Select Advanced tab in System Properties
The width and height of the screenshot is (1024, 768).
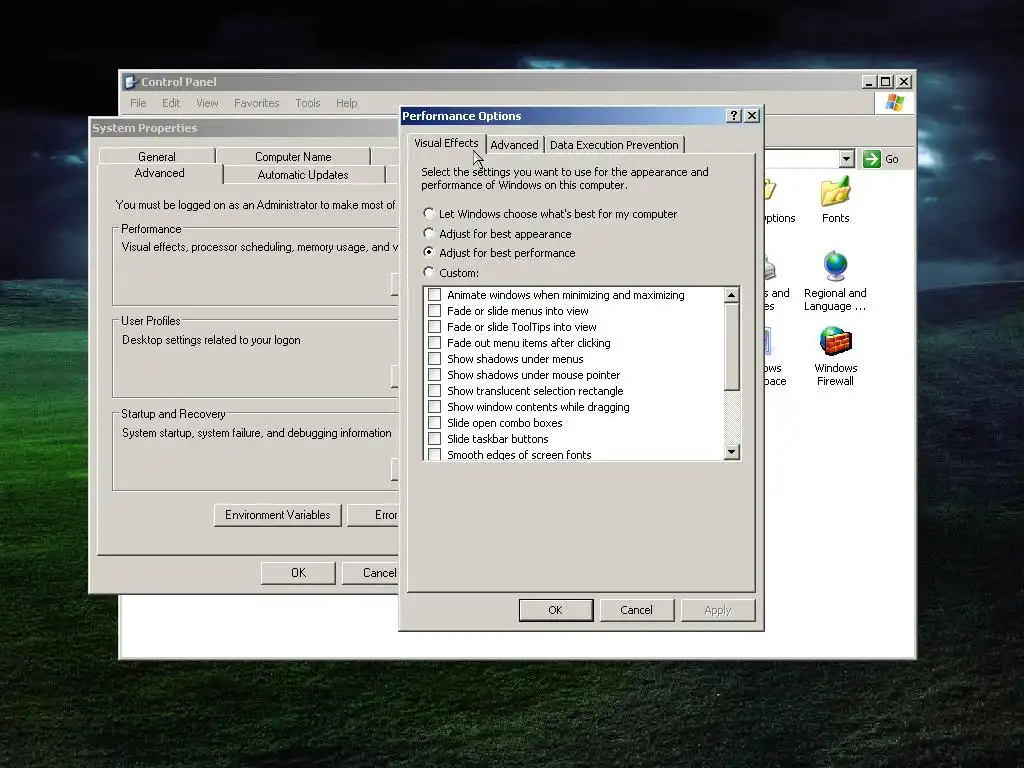(x=159, y=173)
